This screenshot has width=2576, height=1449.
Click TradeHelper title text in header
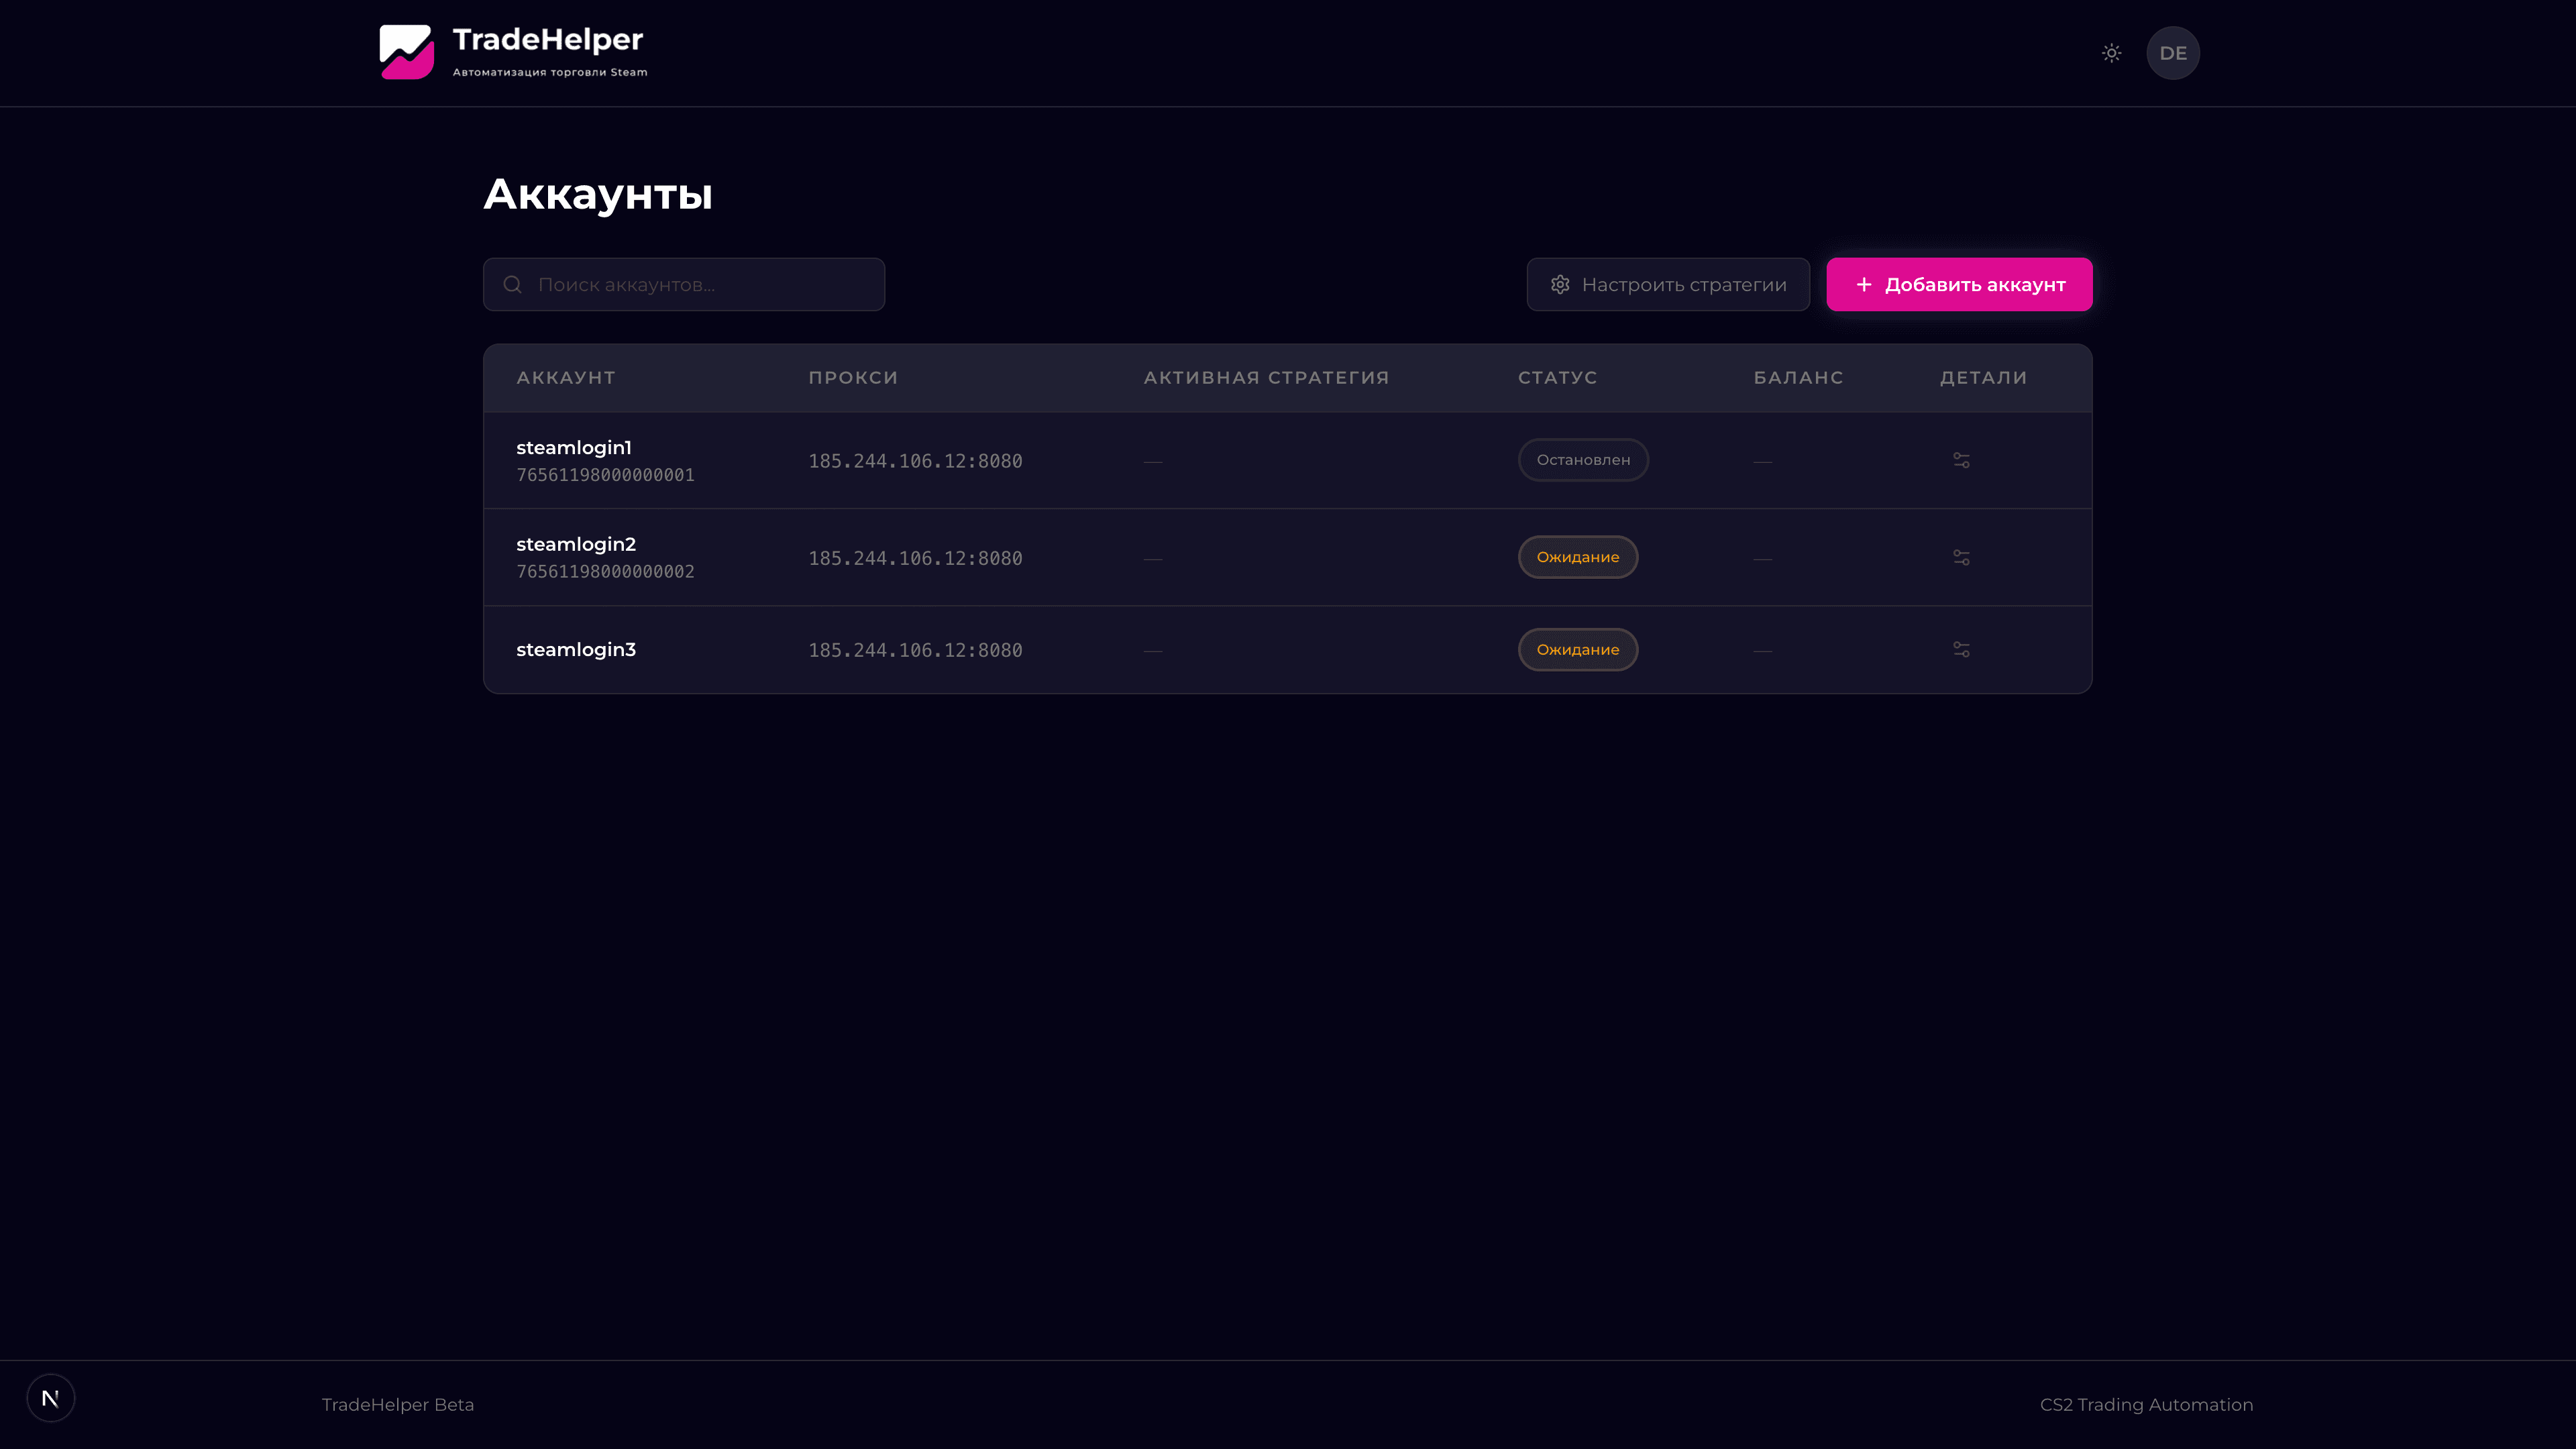pyautogui.click(x=548, y=40)
